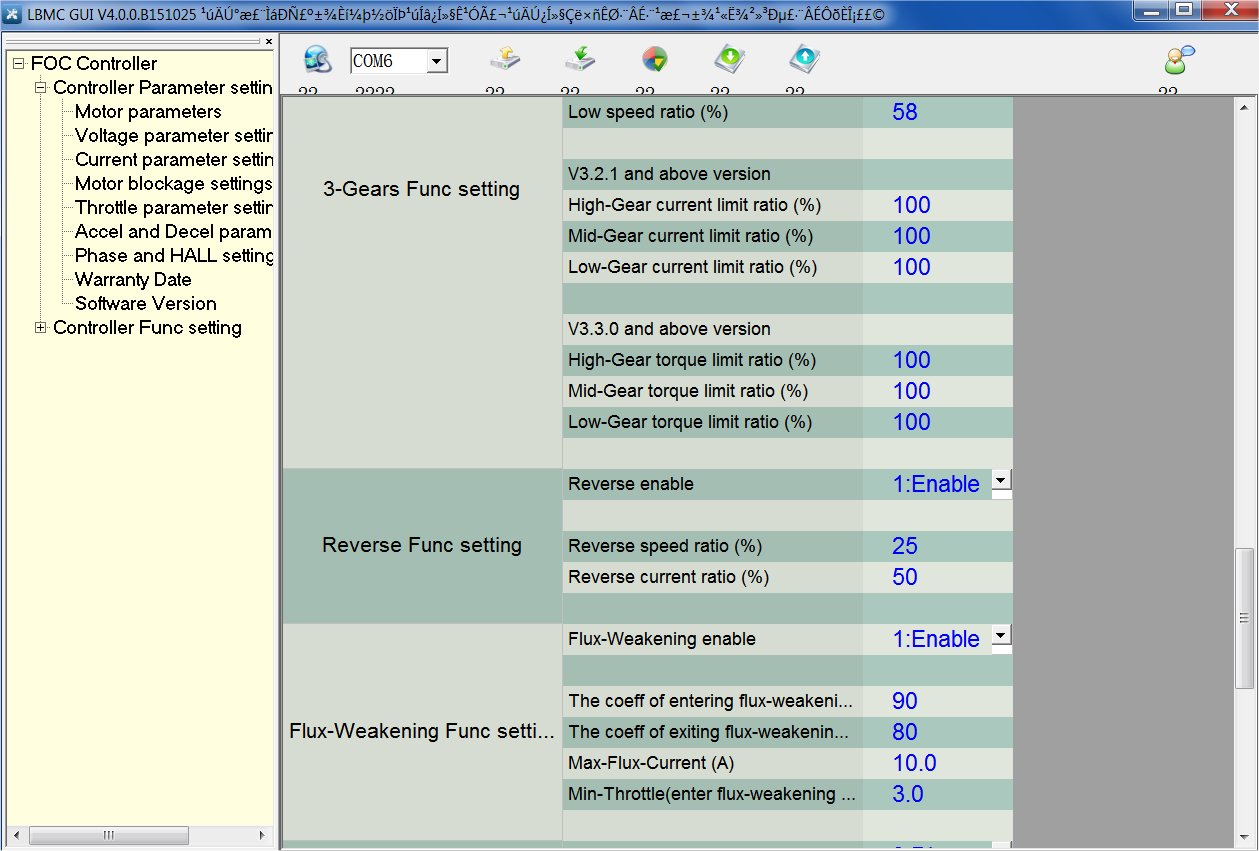Open Software Version tree item
The image size is (1259, 851).
(x=145, y=304)
